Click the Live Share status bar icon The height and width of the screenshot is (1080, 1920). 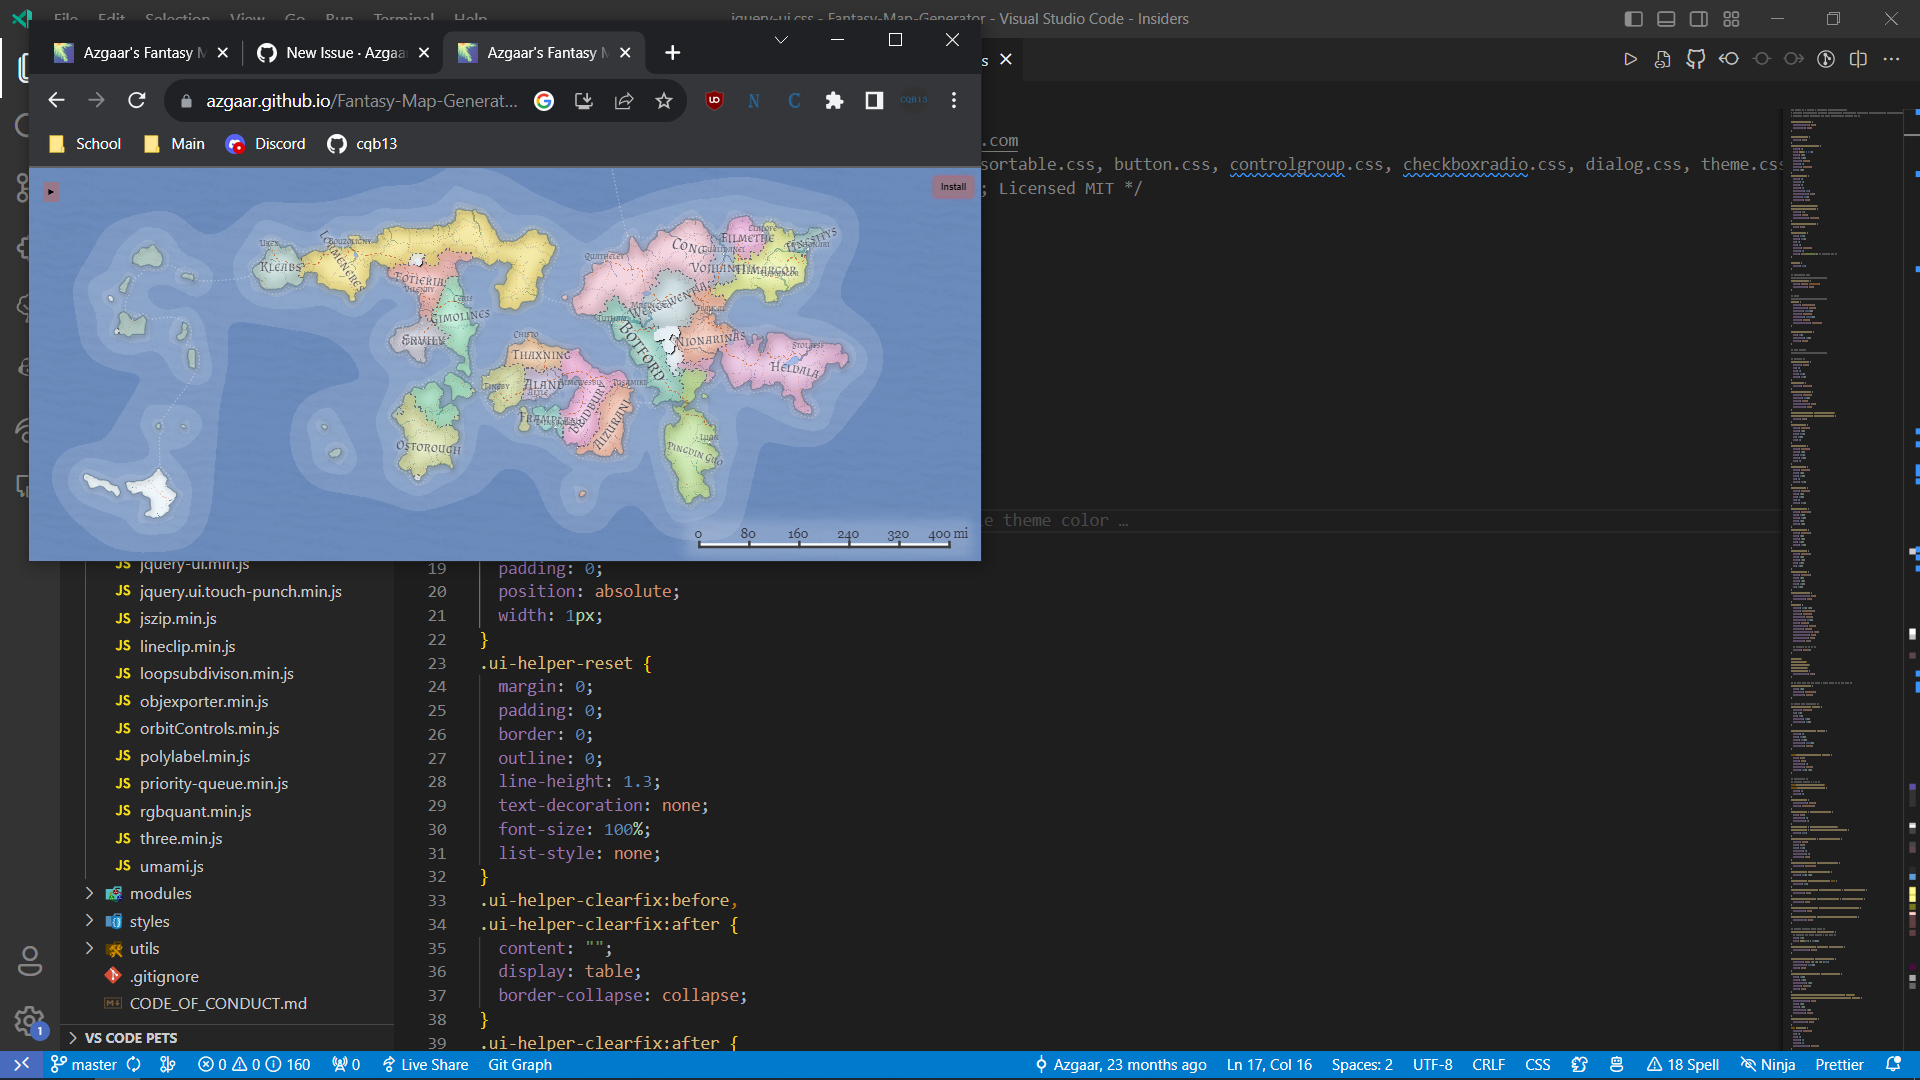click(424, 1064)
